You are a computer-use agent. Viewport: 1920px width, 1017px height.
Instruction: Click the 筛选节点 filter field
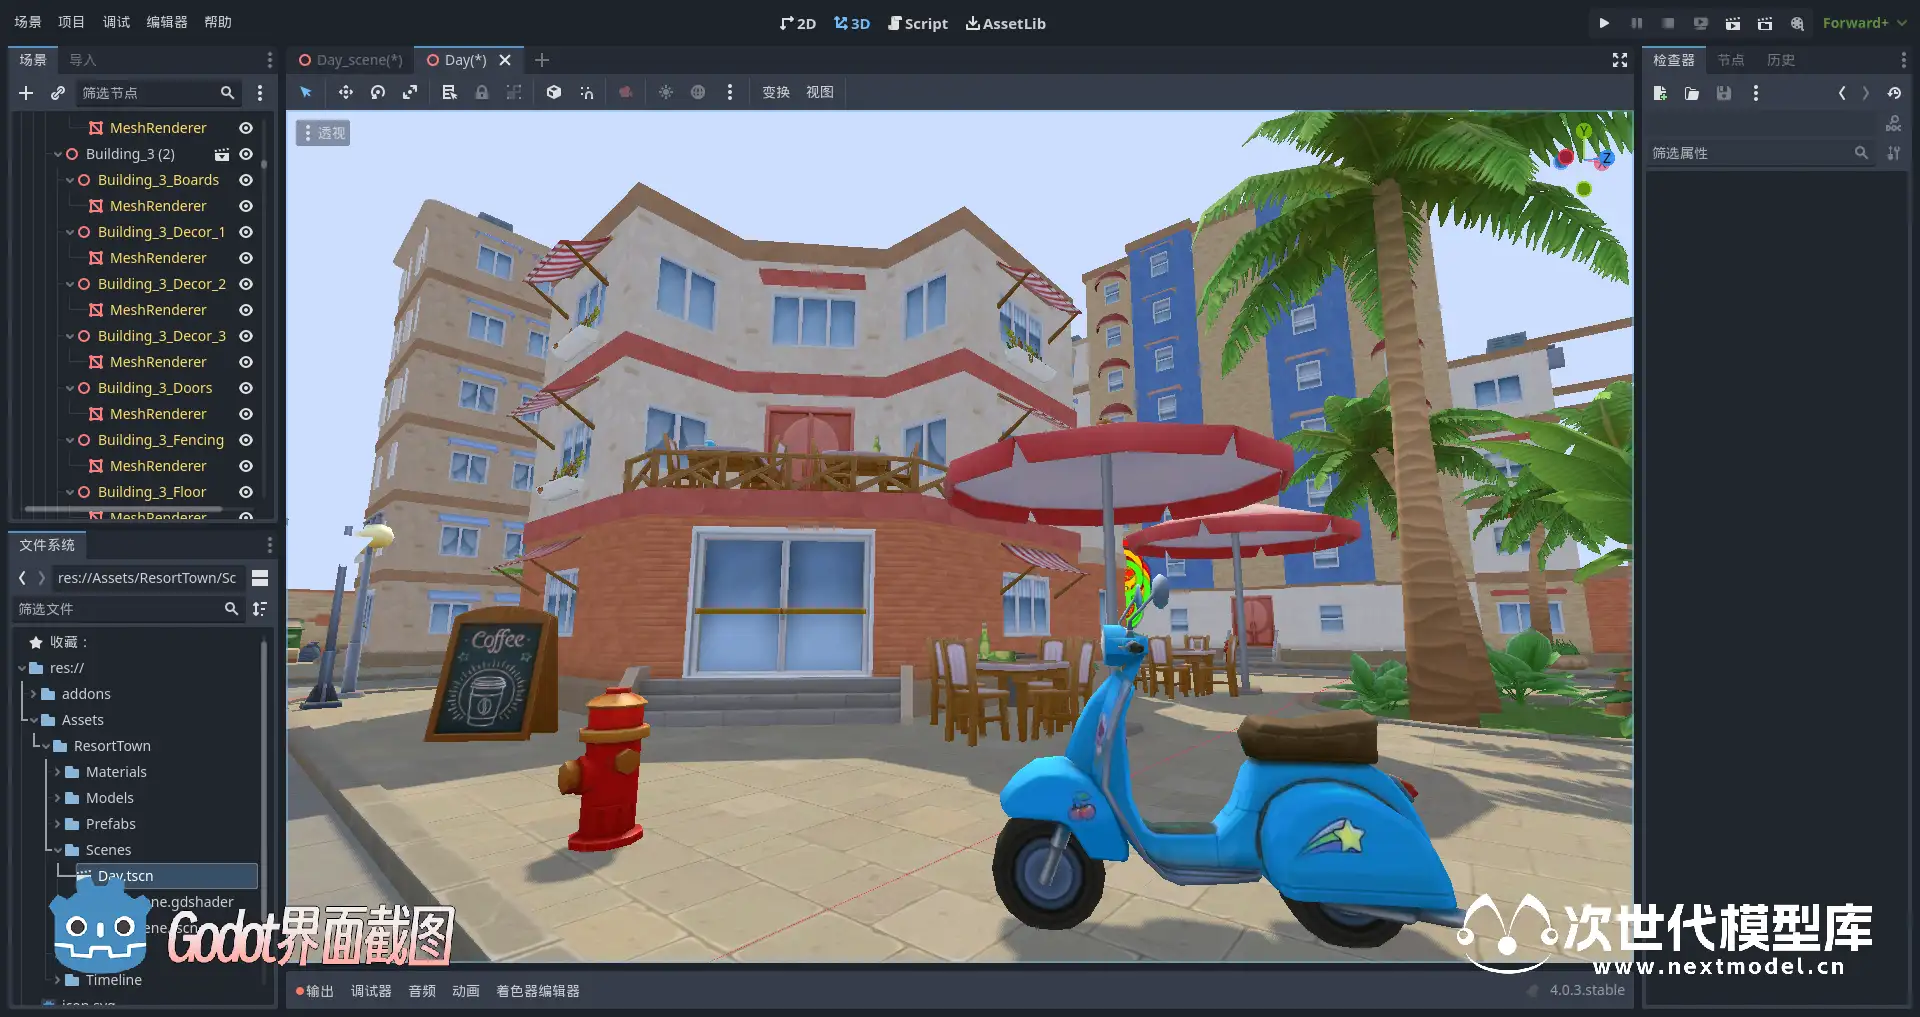pos(150,93)
